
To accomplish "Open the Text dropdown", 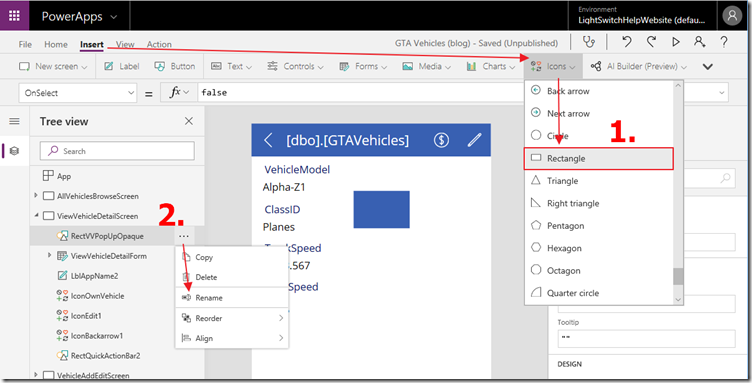I will pyautogui.click(x=232, y=67).
